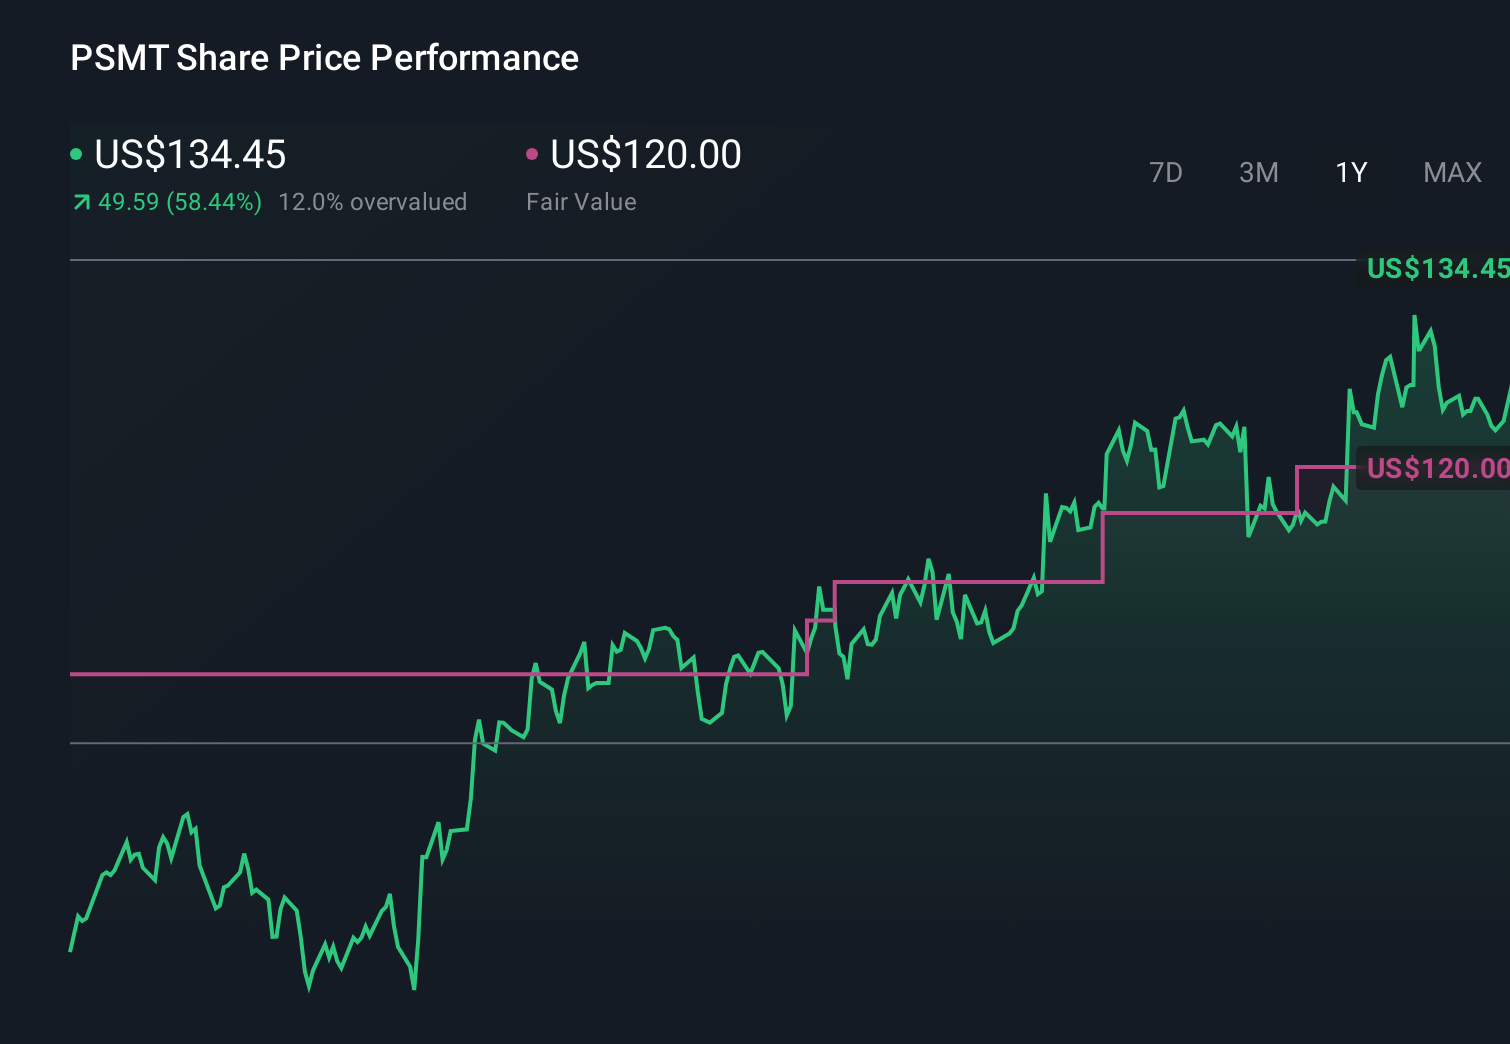This screenshot has height=1044, width=1510.
Task: Select the US$134.45 price badge on right edge
Action: (x=1435, y=268)
